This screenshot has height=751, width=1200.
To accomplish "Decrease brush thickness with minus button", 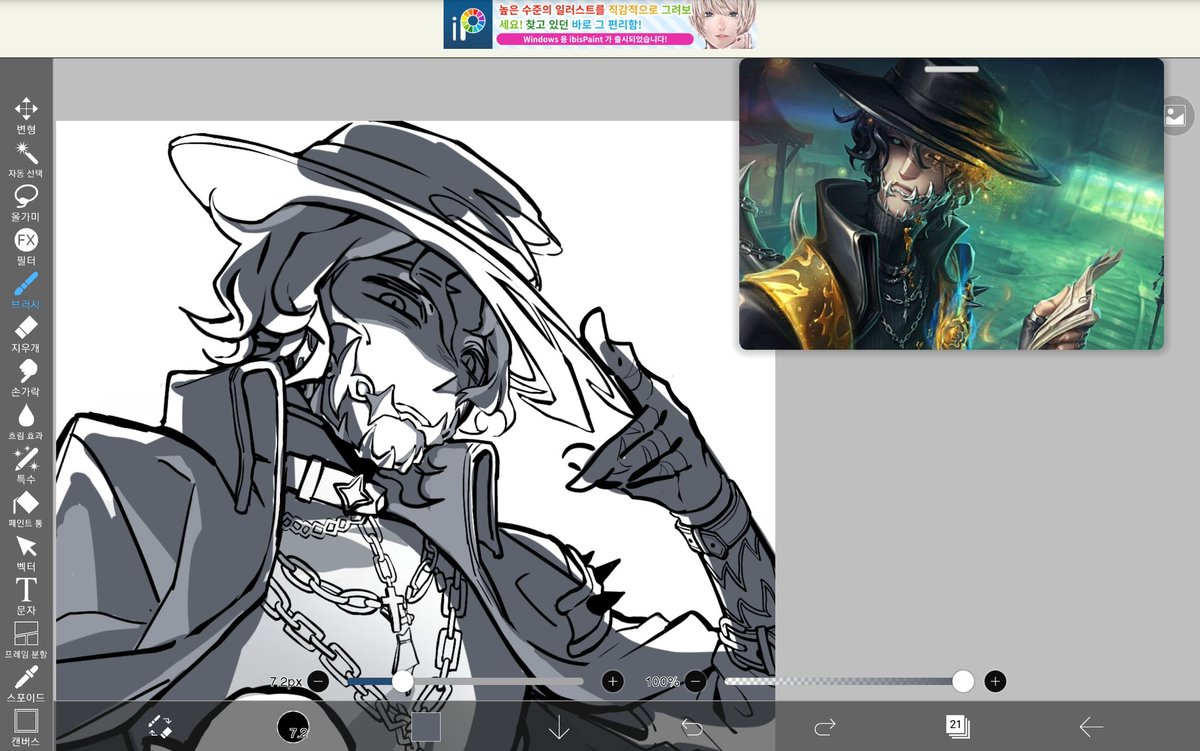I will (x=318, y=681).
